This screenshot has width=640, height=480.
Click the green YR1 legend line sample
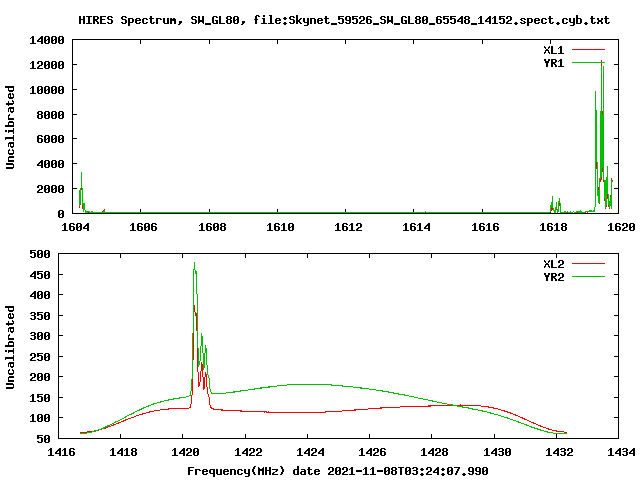(x=588, y=63)
